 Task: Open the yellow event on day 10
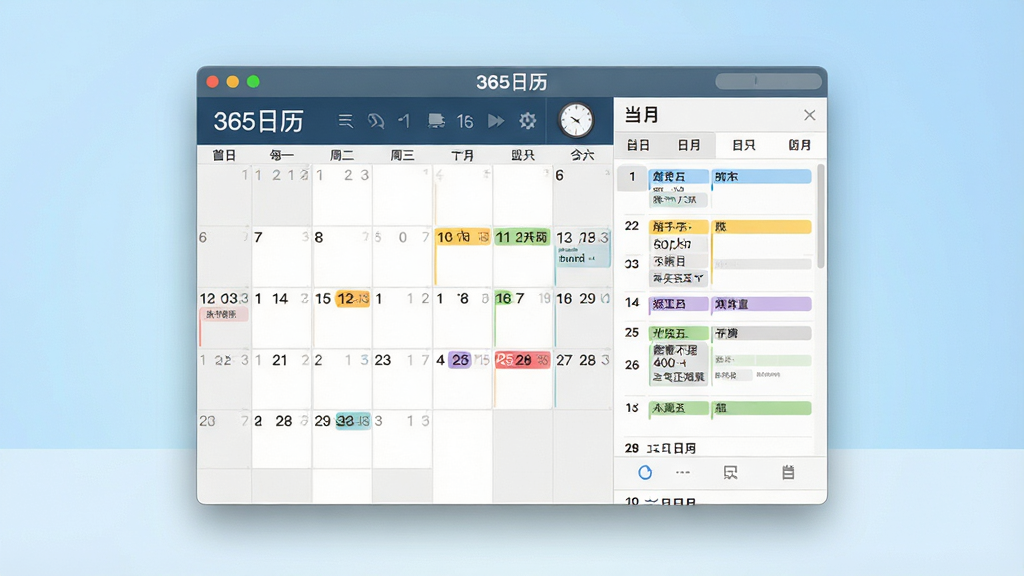pos(463,237)
